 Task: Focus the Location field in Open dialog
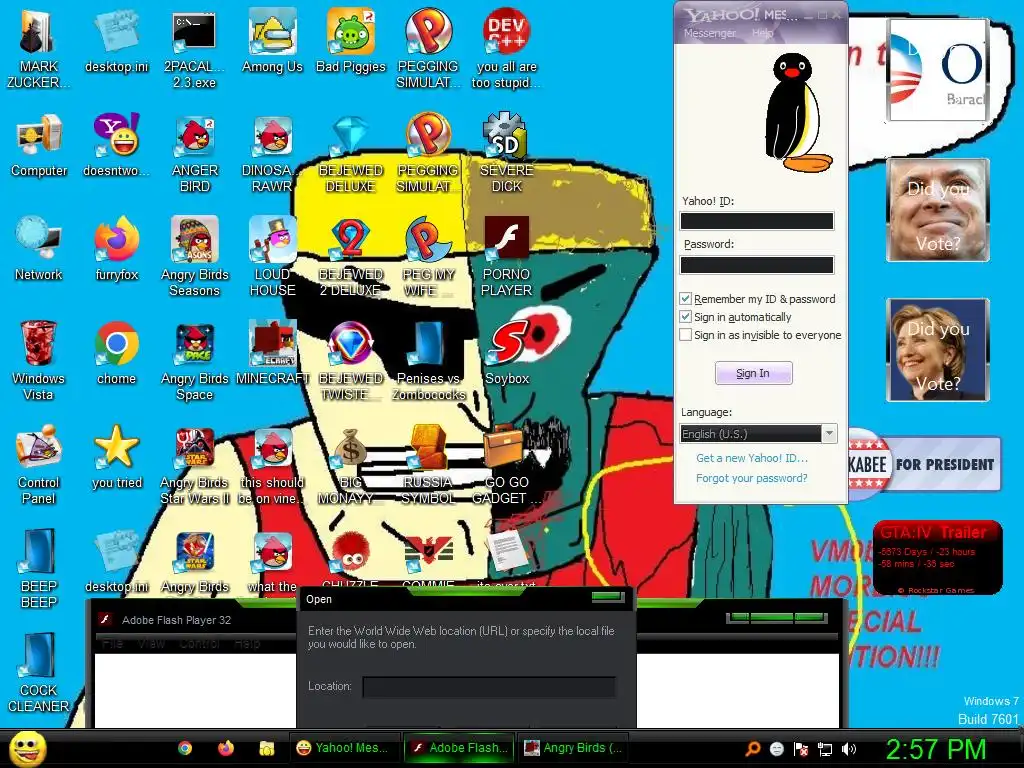pyautogui.click(x=488, y=686)
